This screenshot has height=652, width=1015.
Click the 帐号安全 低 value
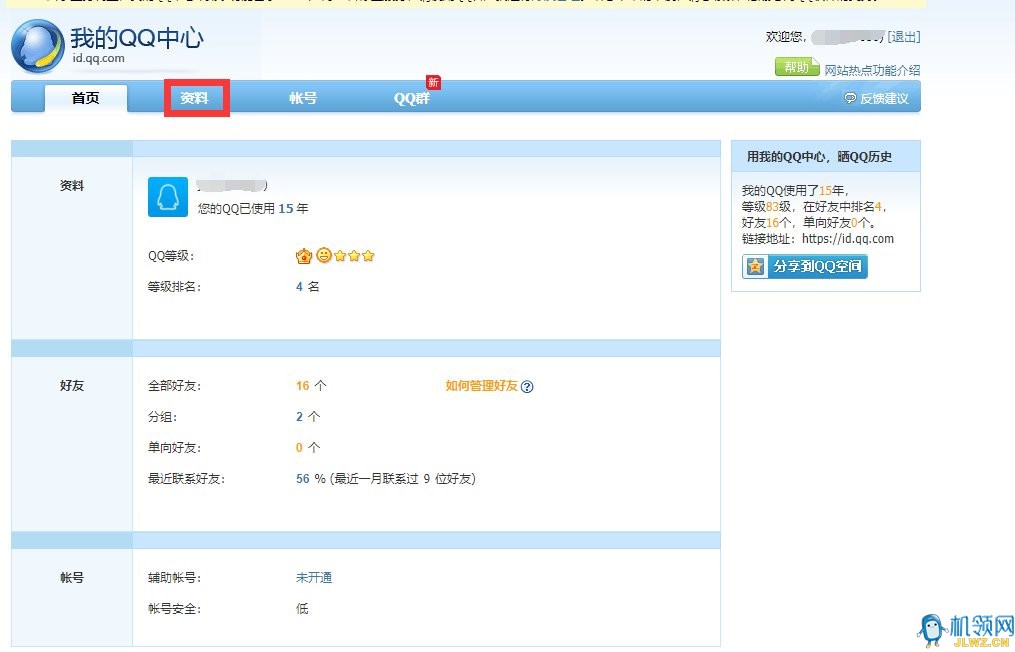(302, 609)
